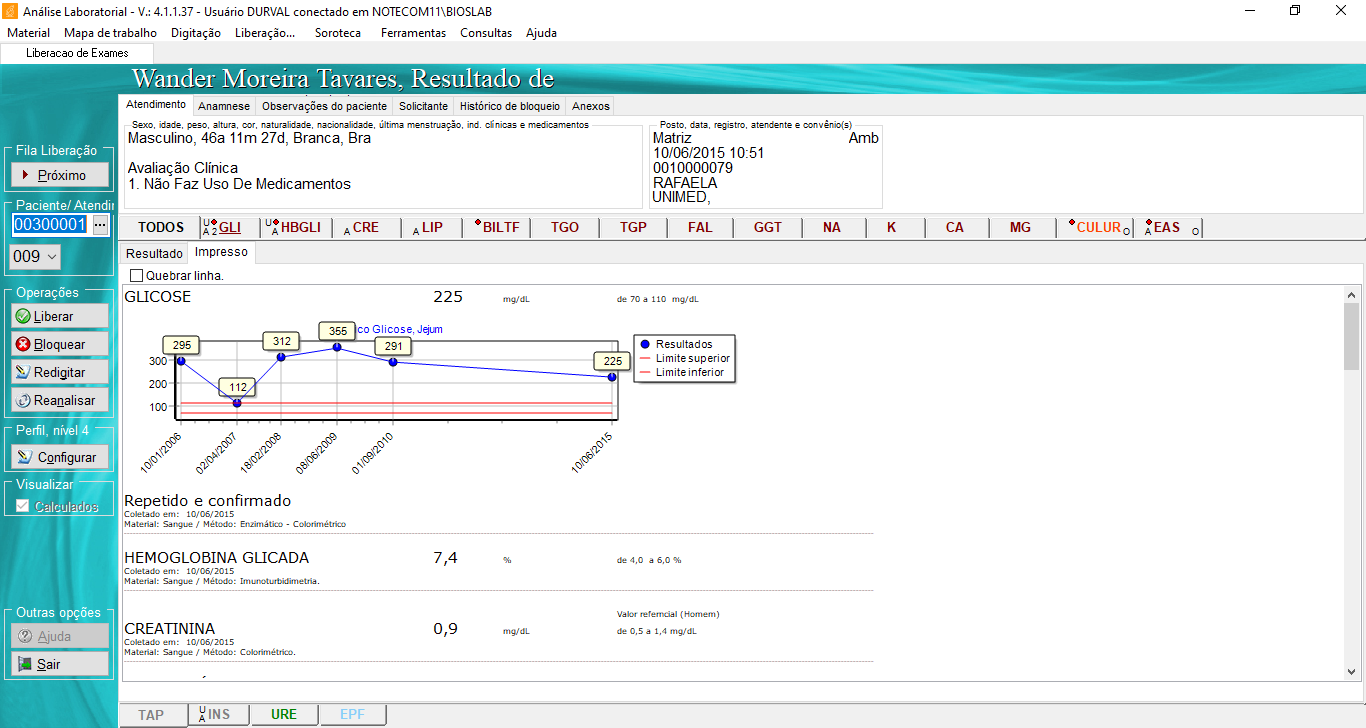The width and height of the screenshot is (1366, 728).
Task: Select the EAS exam tab
Action: [1167, 227]
